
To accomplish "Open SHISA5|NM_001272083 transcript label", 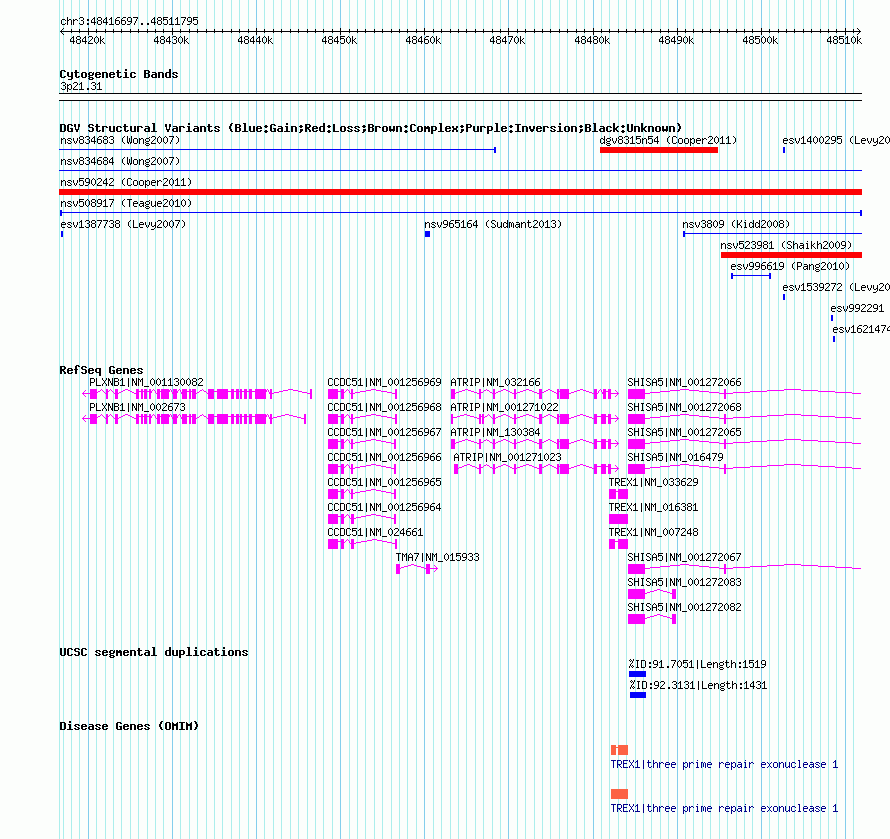I will (684, 582).
